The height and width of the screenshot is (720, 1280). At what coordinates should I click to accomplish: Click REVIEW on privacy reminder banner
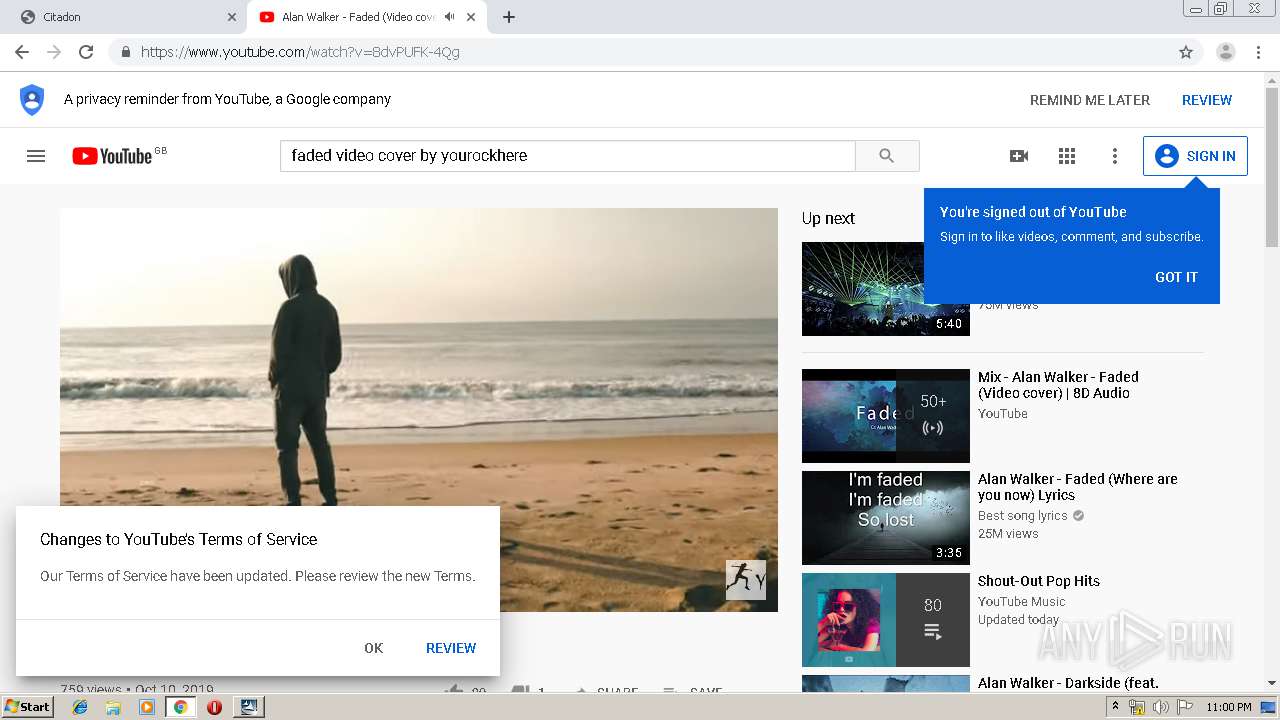tap(1207, 100)
